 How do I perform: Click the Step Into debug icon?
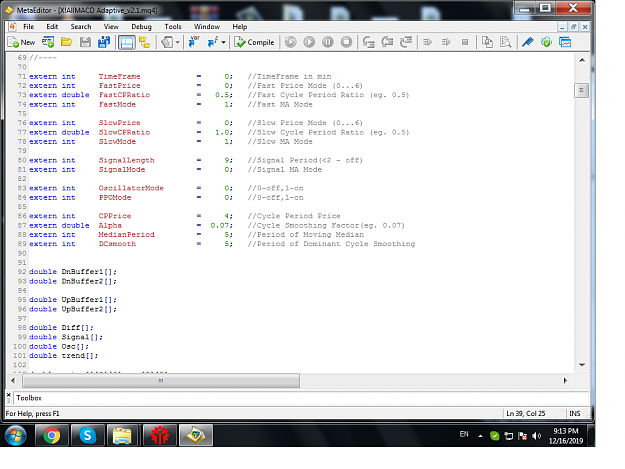369,42
